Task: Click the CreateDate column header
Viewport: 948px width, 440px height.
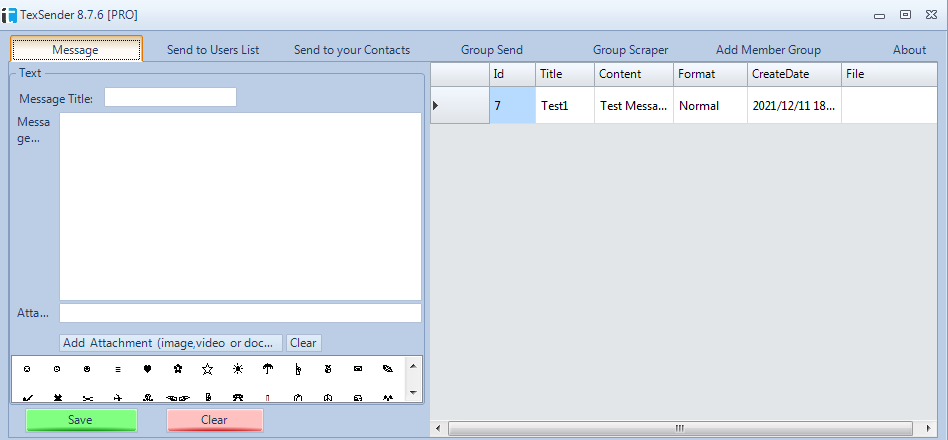Action: [794, 74]
